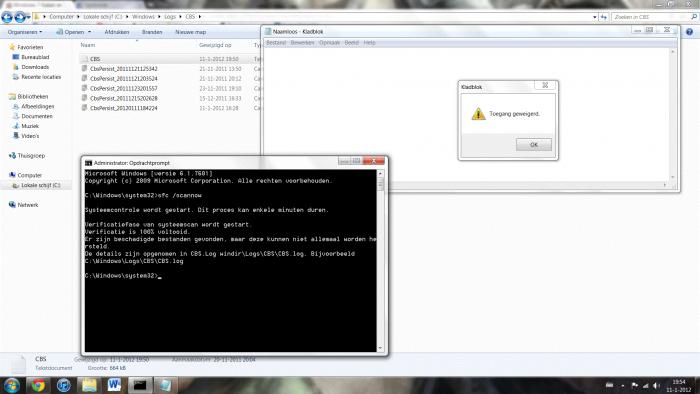
Task: Select Downloads in the Favorieten sidebar
Action: (x=35, y=67)
